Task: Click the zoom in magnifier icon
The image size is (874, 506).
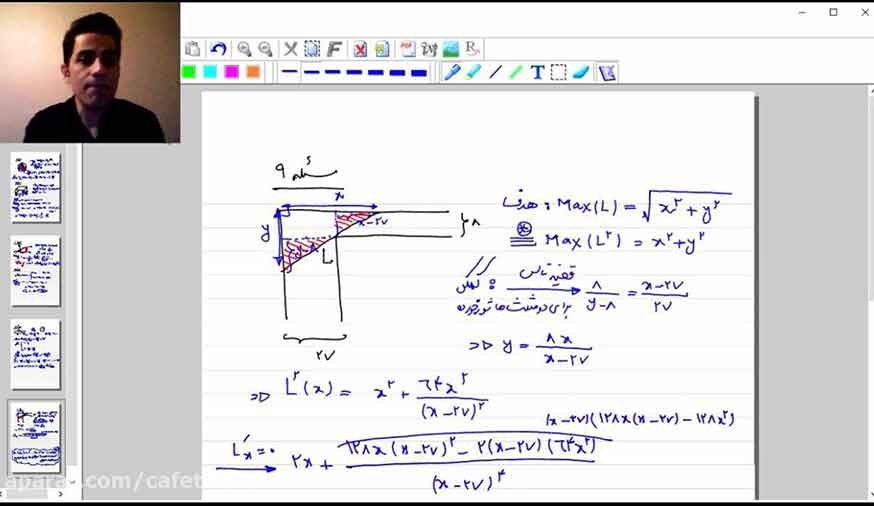Action: pos(244,49)
